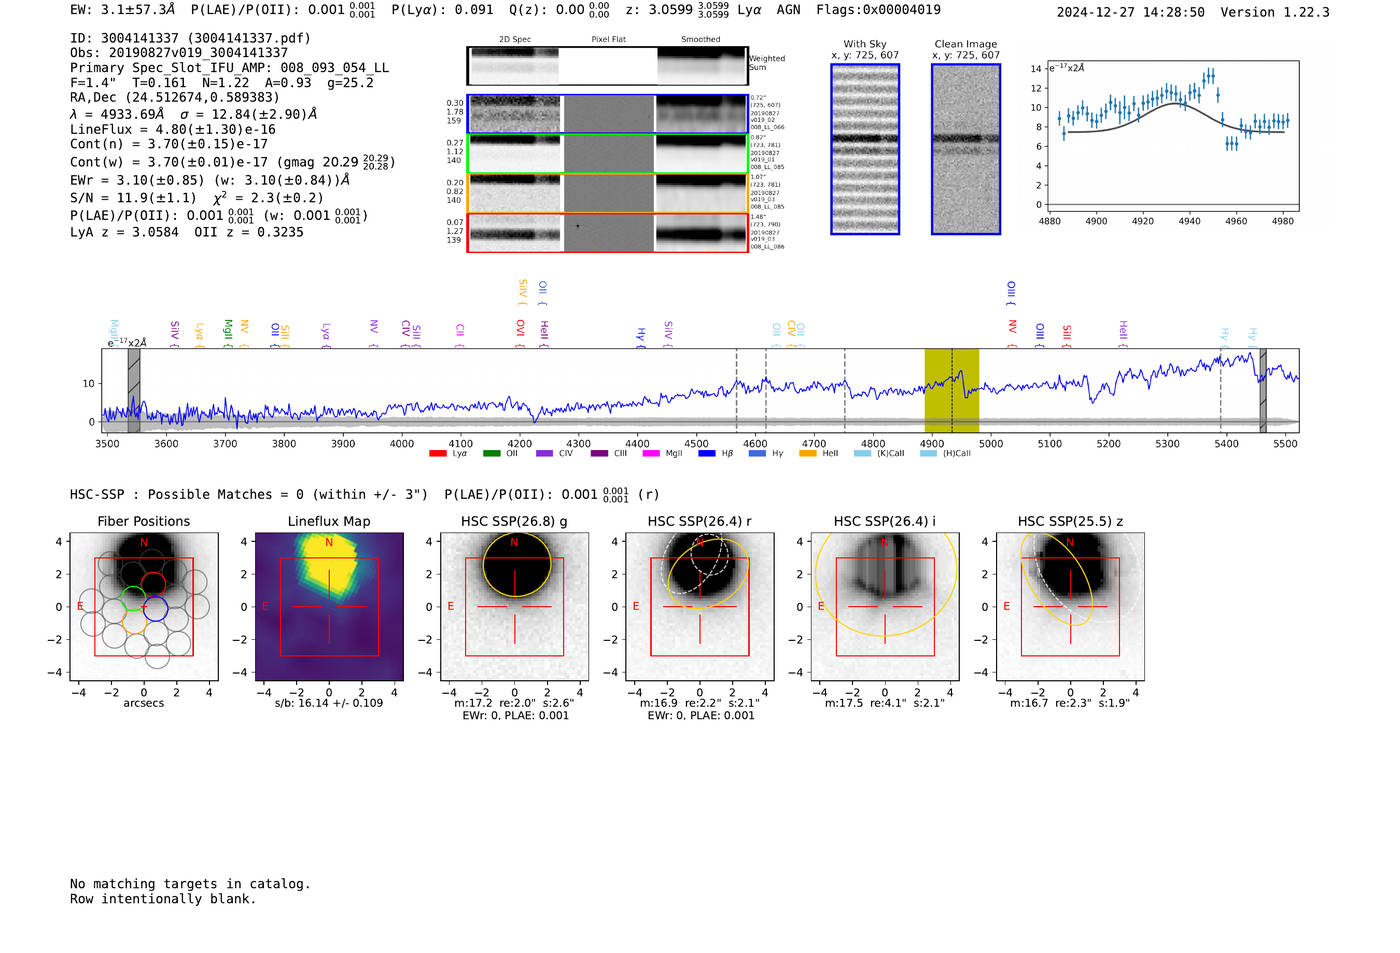Click the Primary Spec_Slot_IFU_AMP line
This screenshot has width=1400, height=953.
pos(230,68)
